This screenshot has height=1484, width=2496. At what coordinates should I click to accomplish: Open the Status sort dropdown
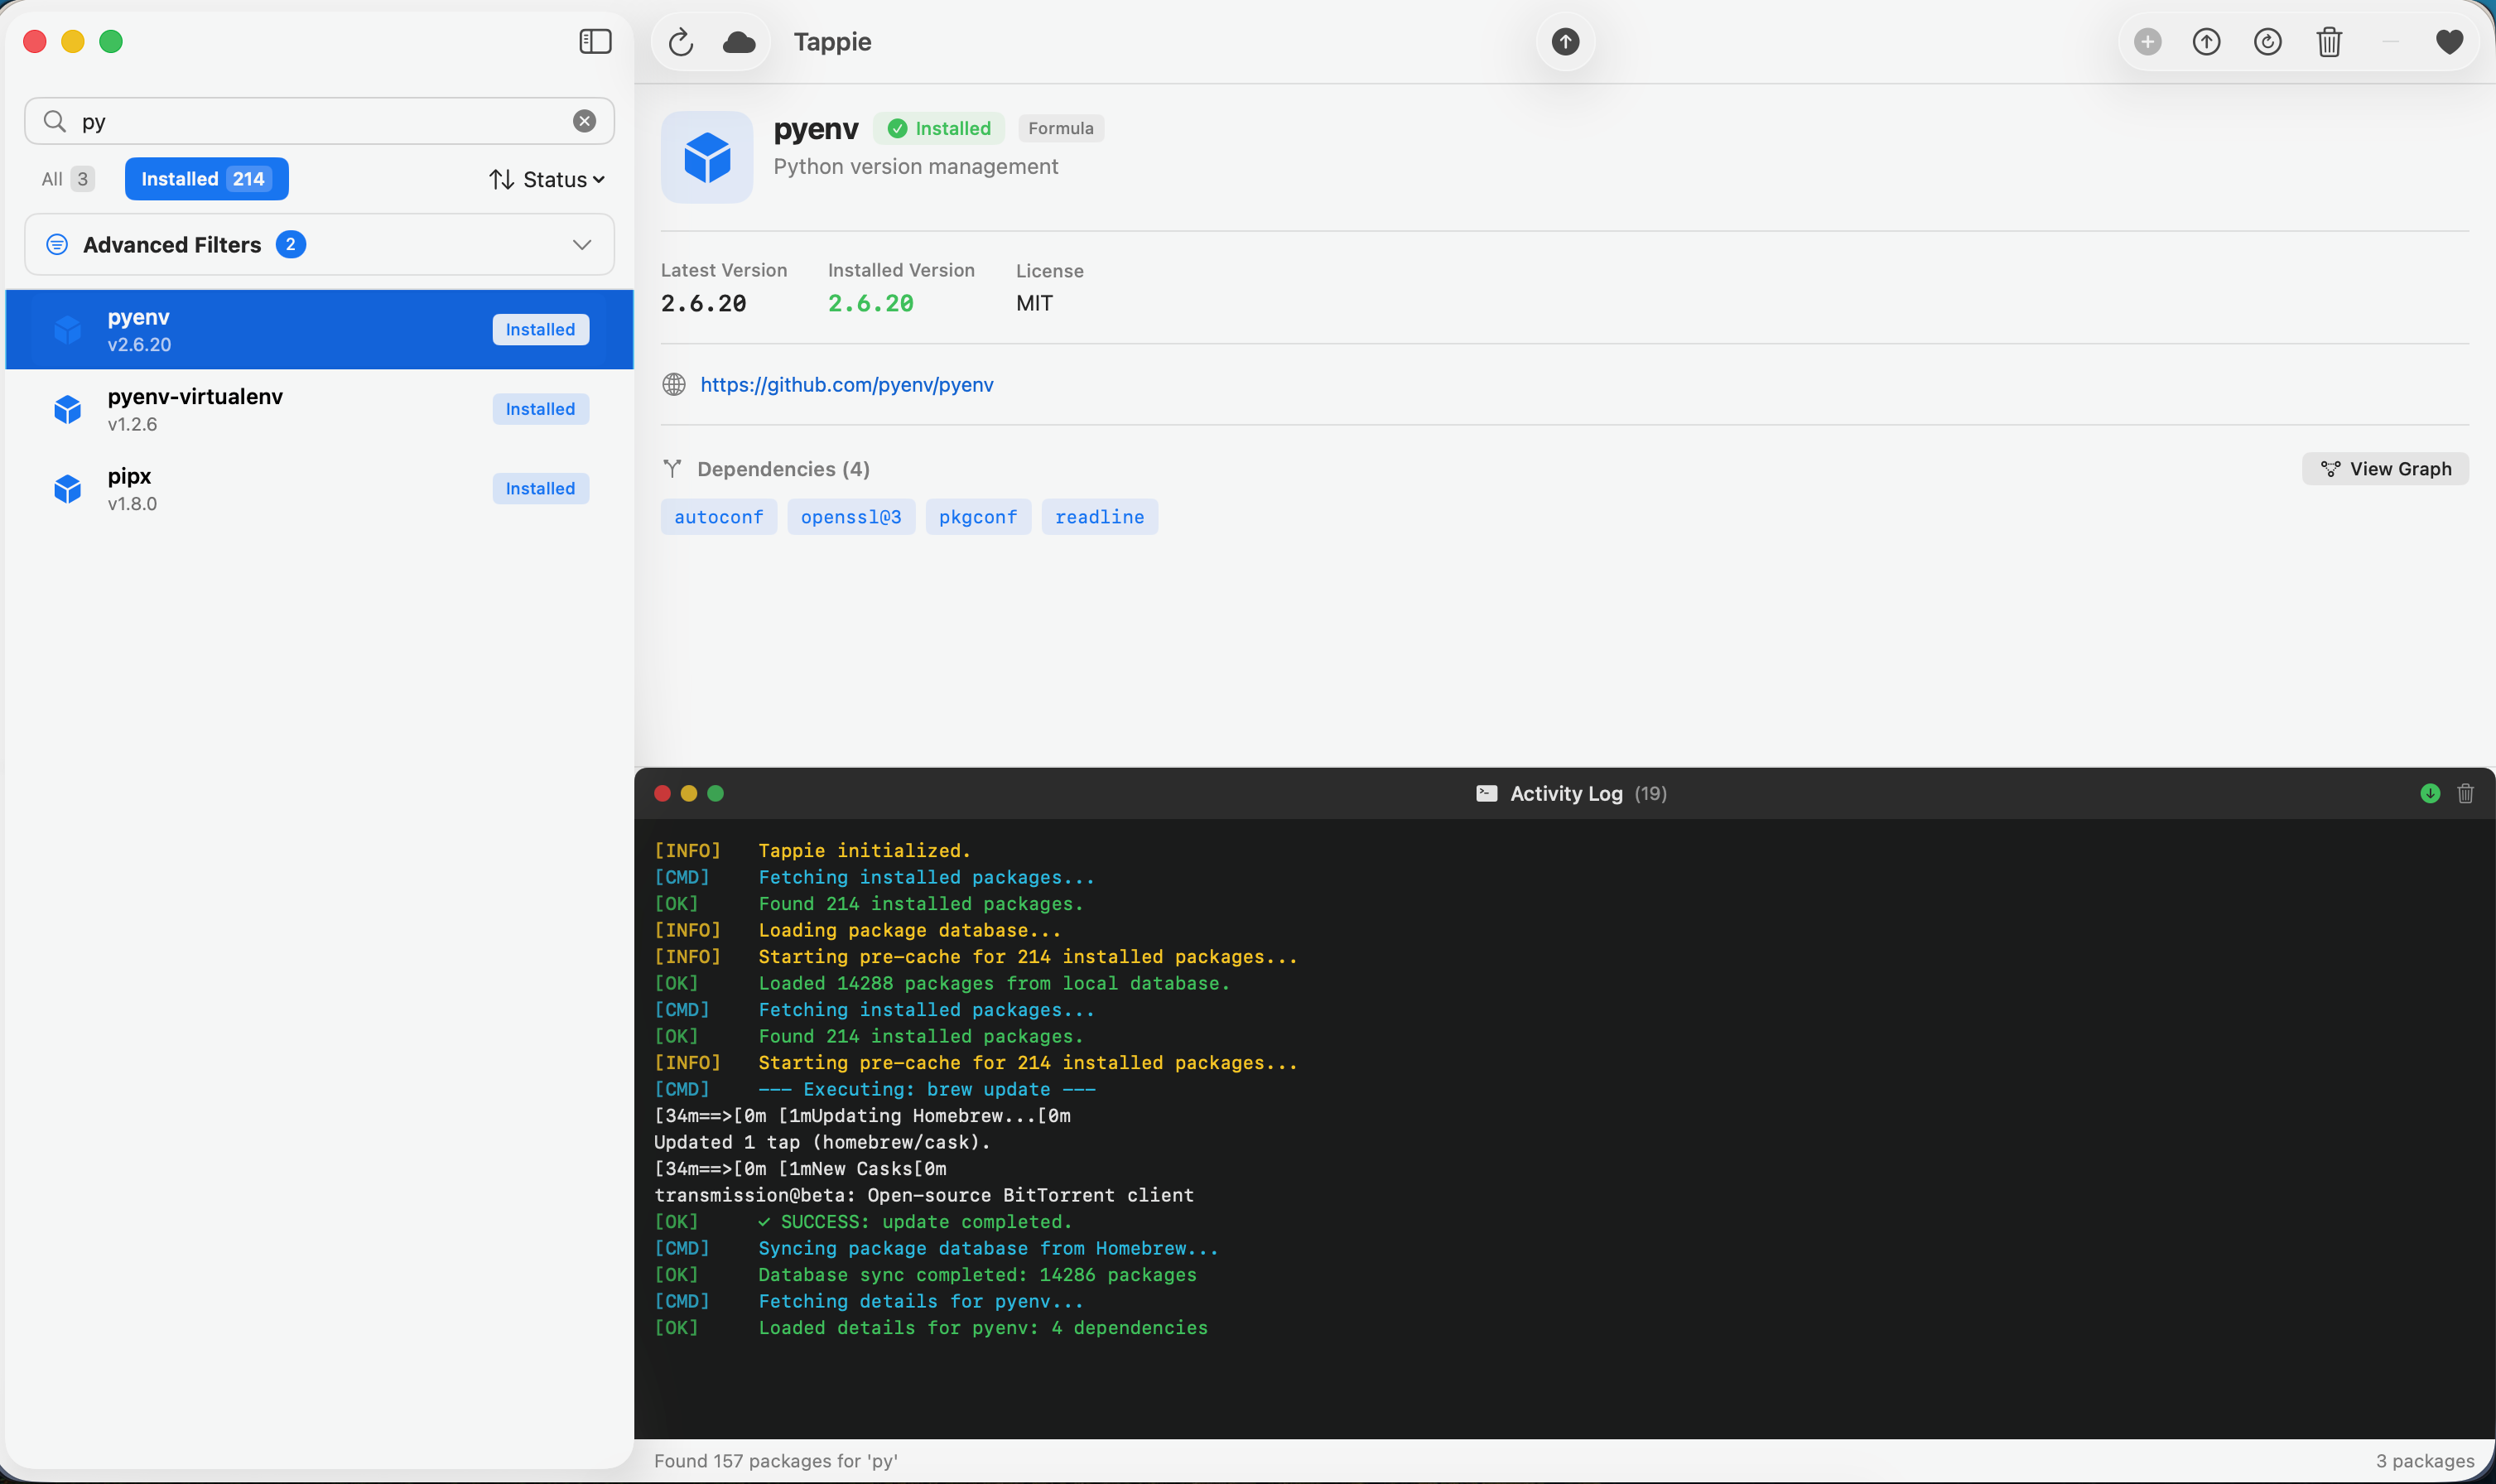coord(547,179)
